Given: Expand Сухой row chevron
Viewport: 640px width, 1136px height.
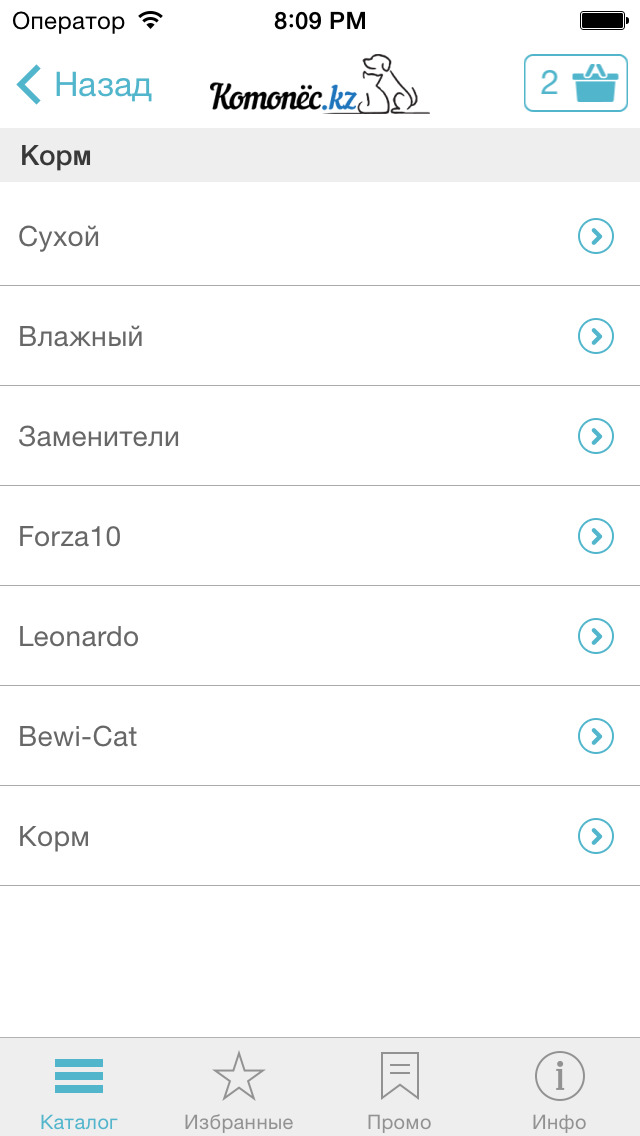Looking at the screenshot, I should pyautogui.click(x=596, y=236).
